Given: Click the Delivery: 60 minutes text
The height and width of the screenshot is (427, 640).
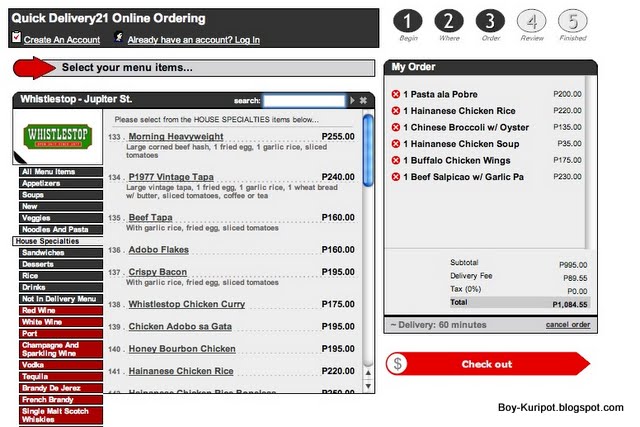Looking at the screenshot, I should coord(438,325).
